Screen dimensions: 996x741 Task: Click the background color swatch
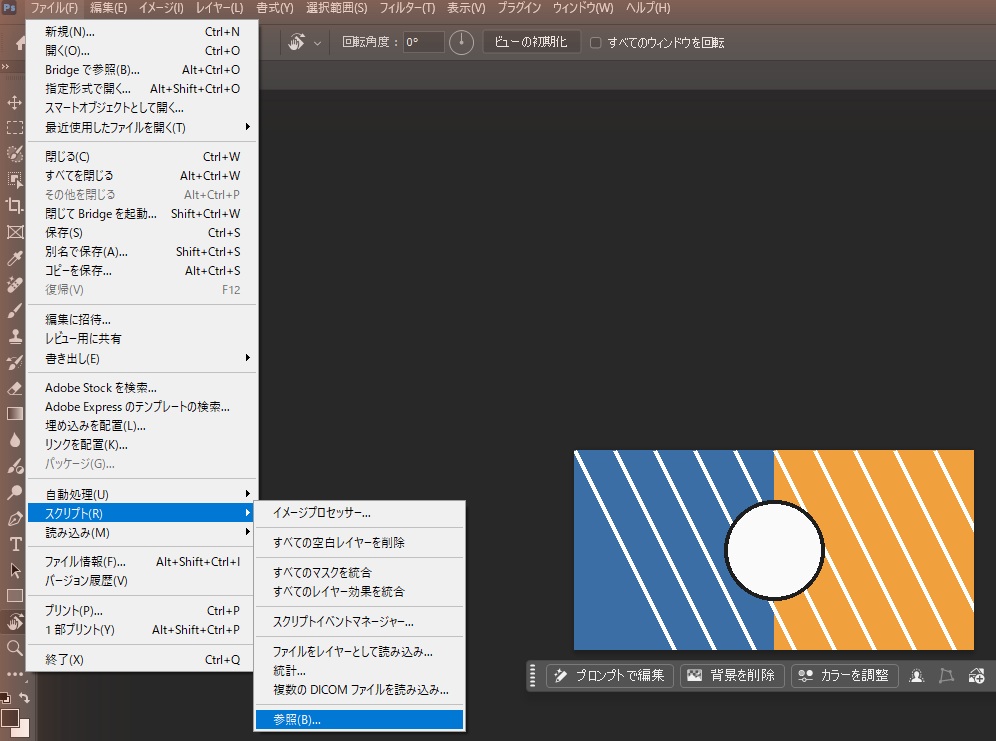[x=23, y=730]
